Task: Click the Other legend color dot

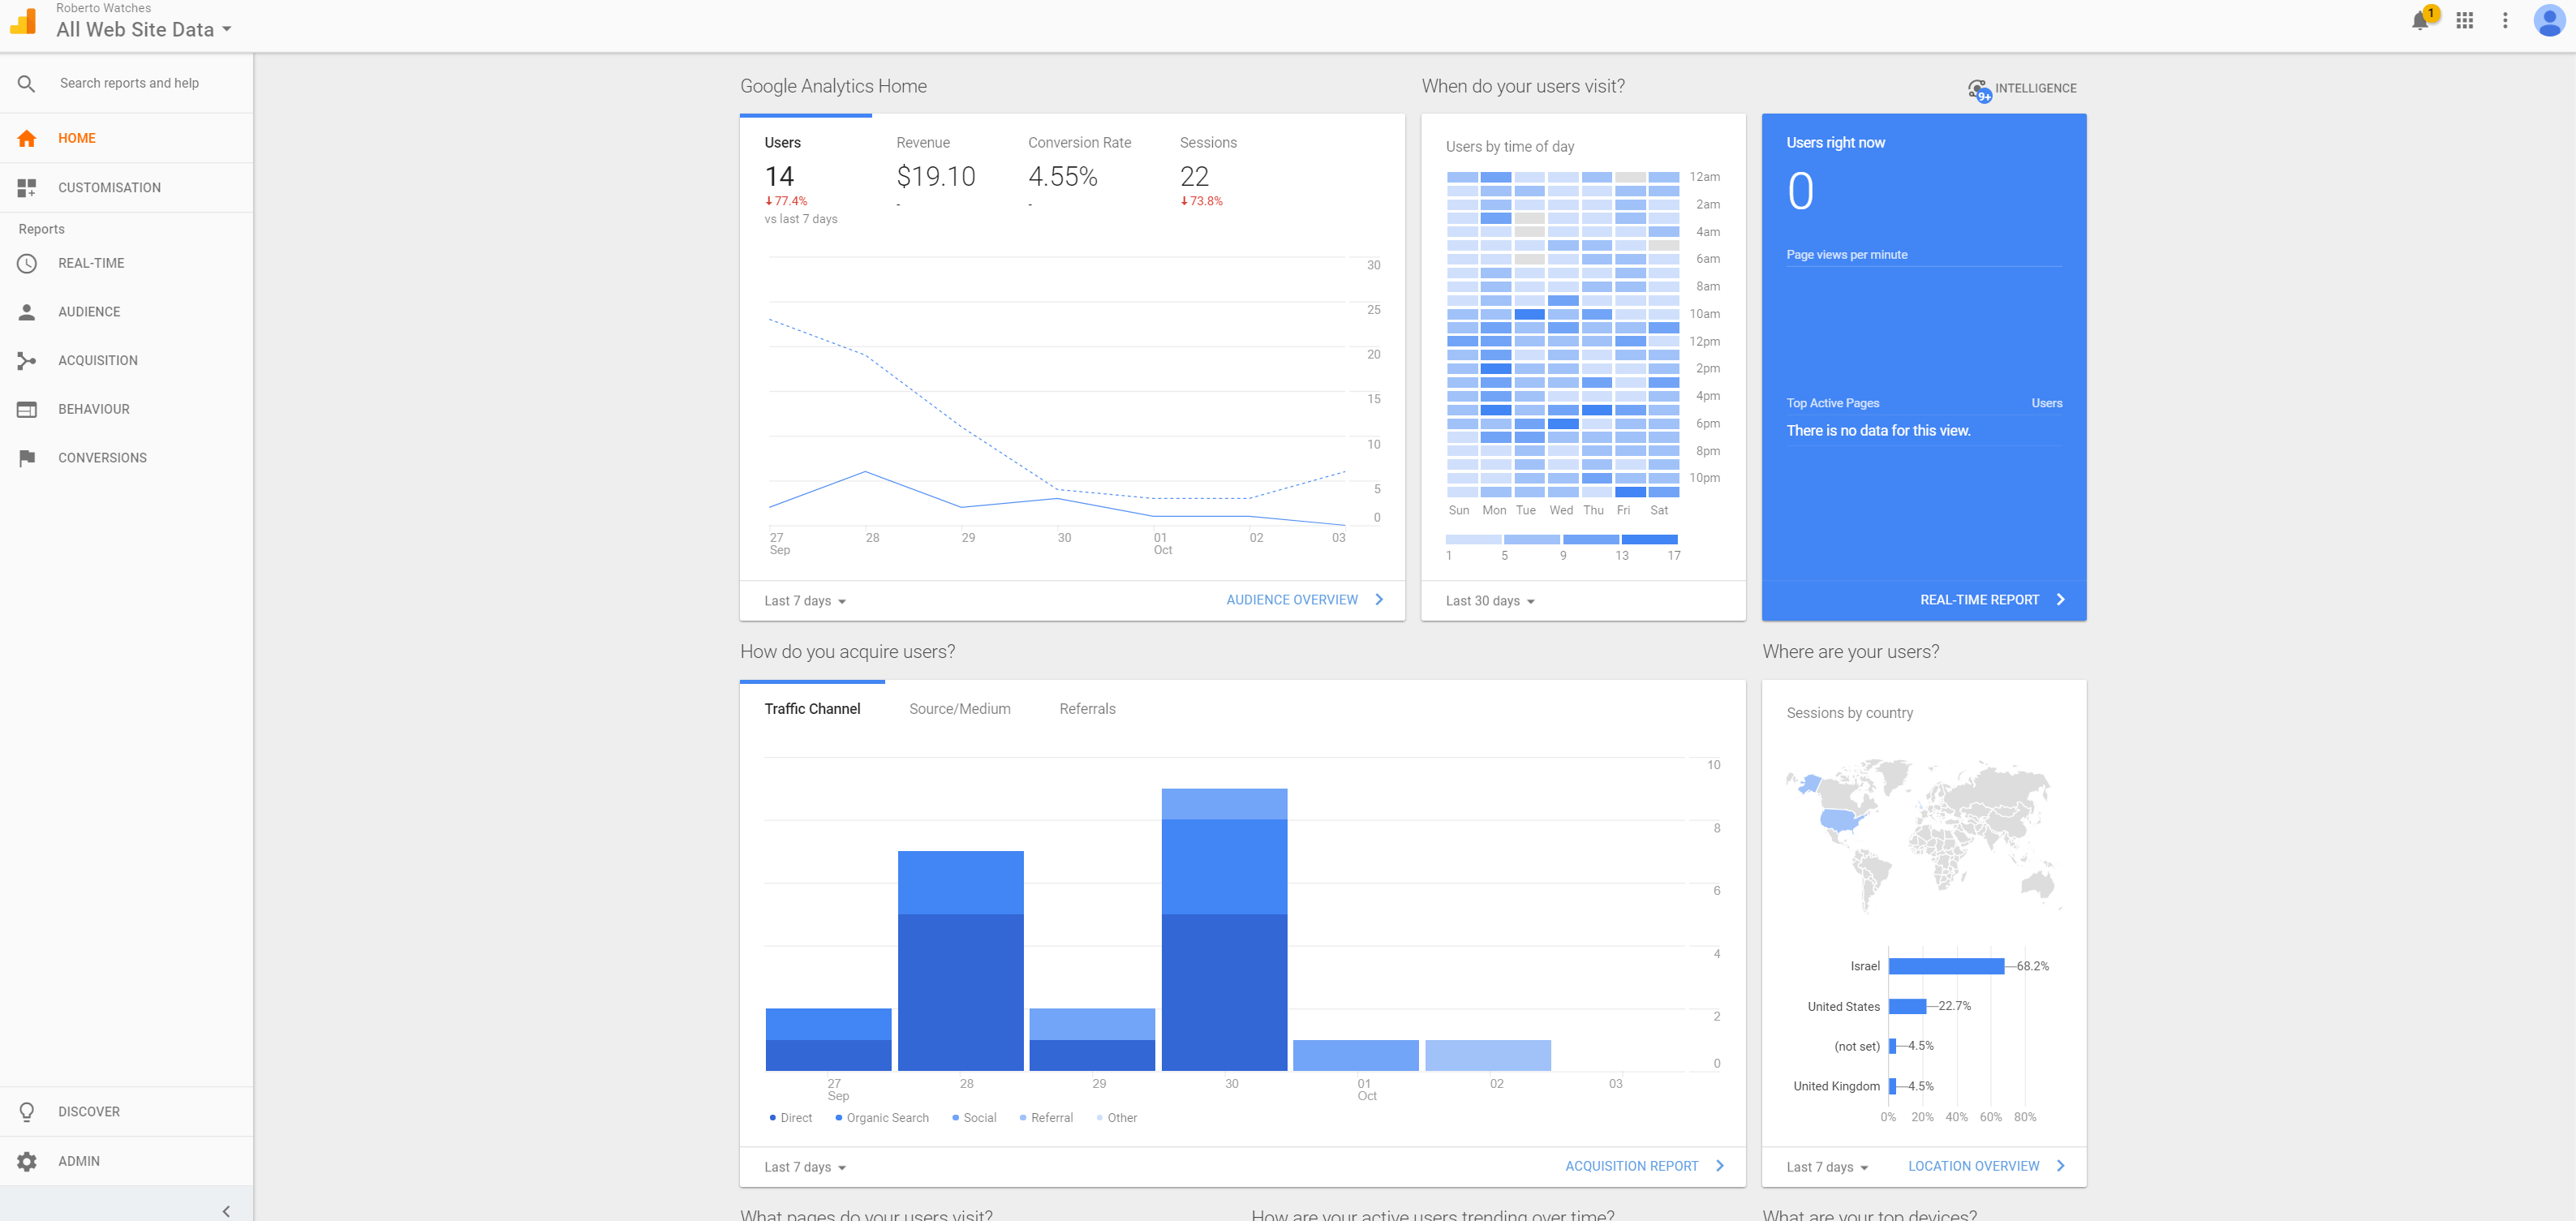Action: [1100, 1118]
